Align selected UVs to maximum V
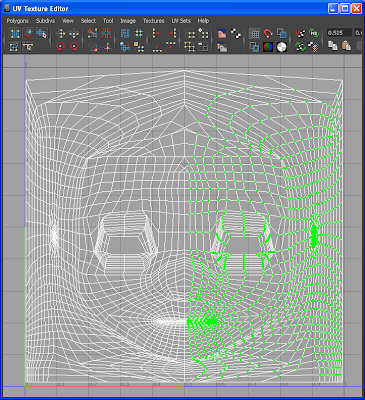Image resolution: width=365 pixels, height=400 pixels. pos(171,47)
